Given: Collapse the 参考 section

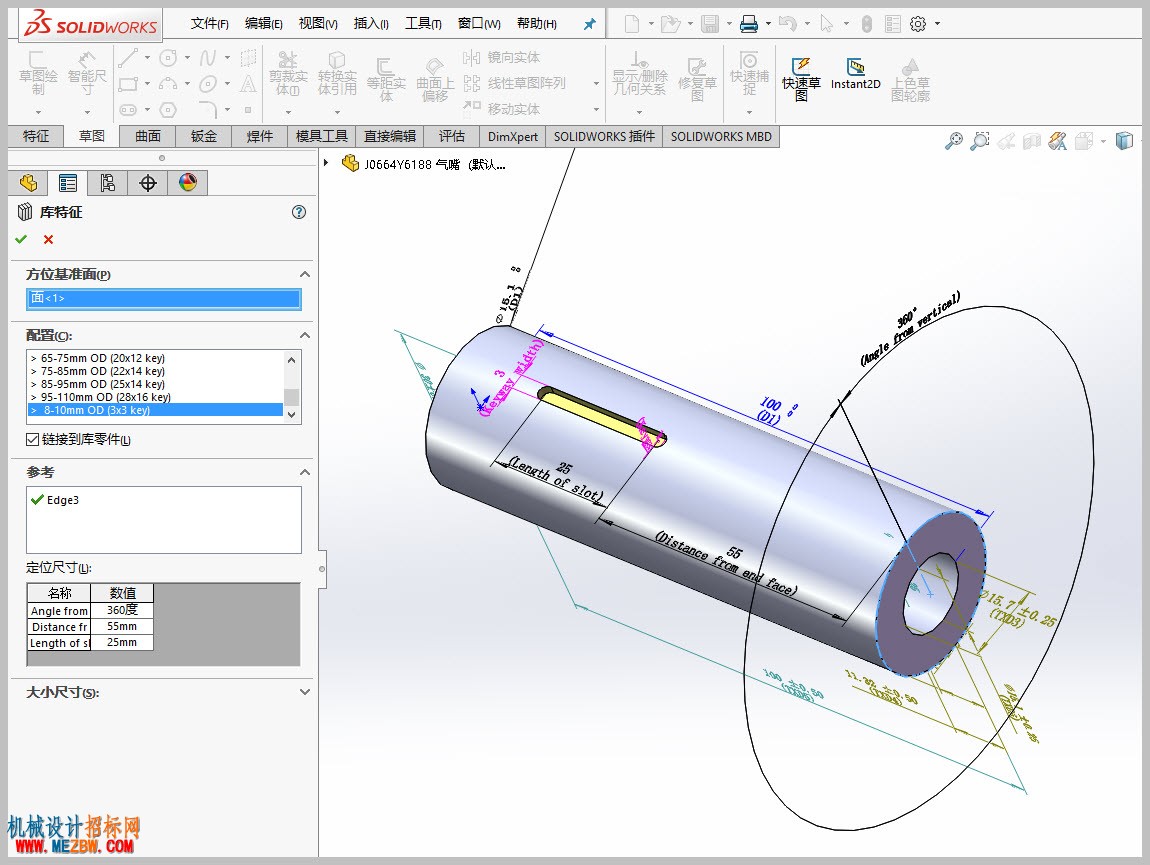Looking at the screenshot, I should pos(305,472).
